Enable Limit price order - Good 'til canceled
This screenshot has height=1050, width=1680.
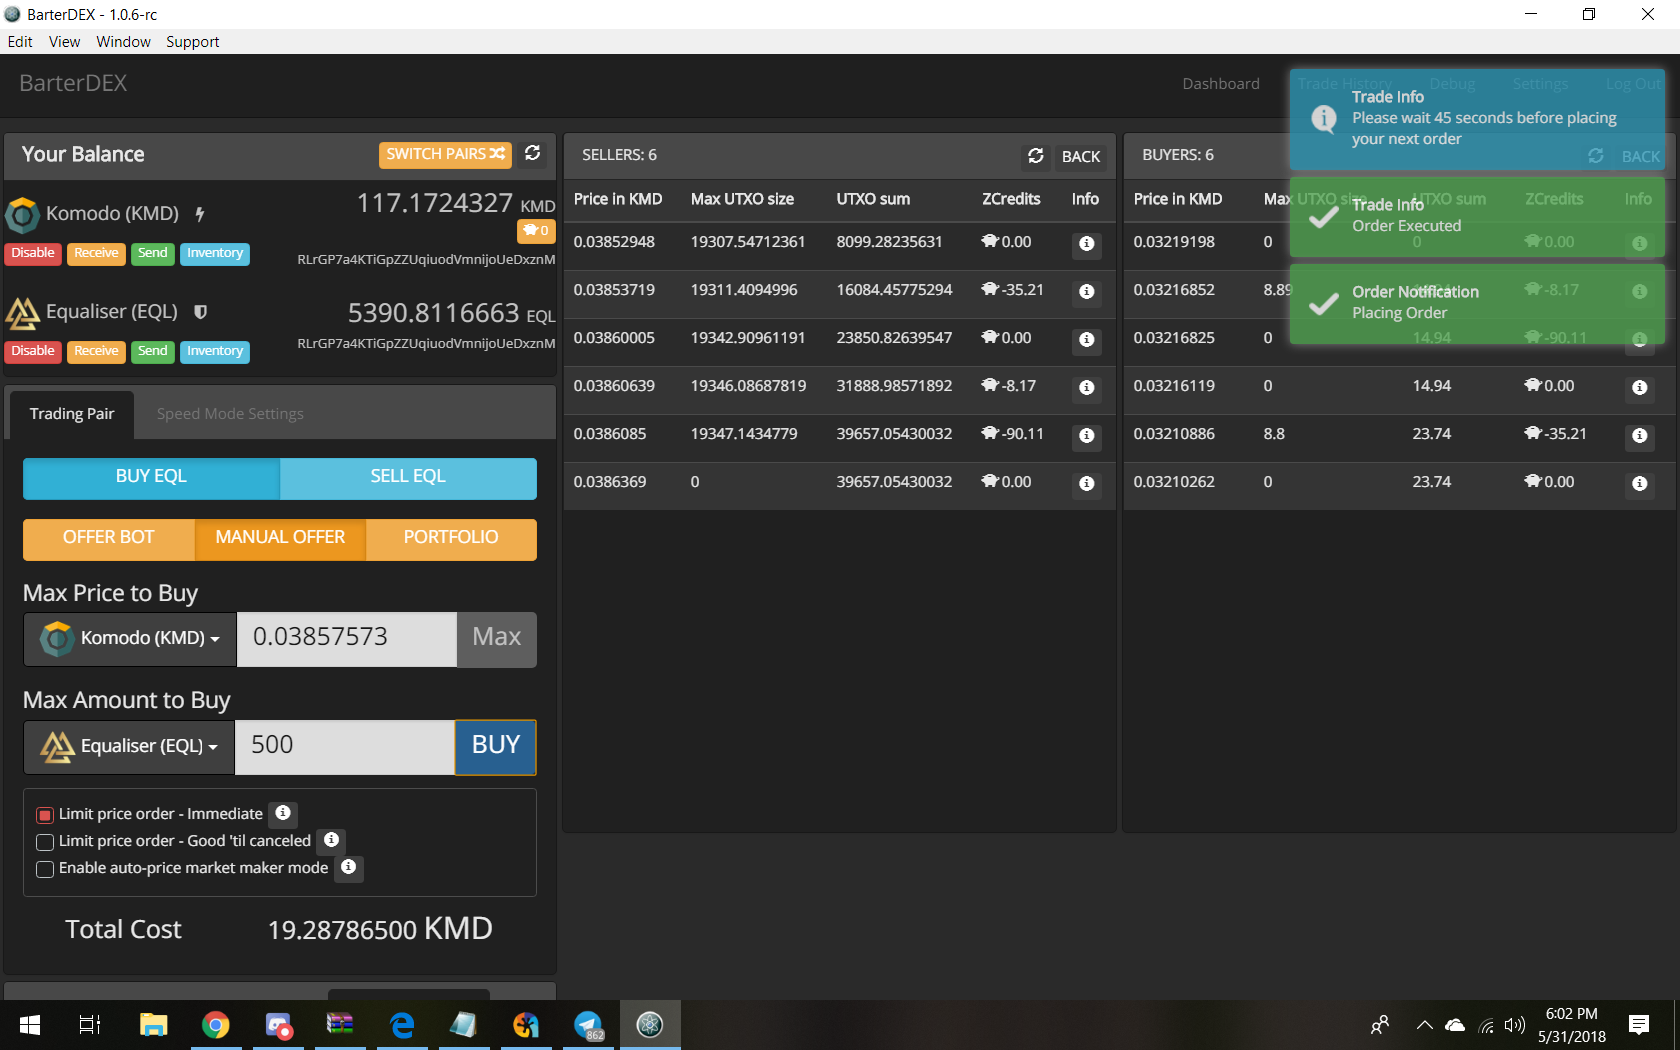45,842
